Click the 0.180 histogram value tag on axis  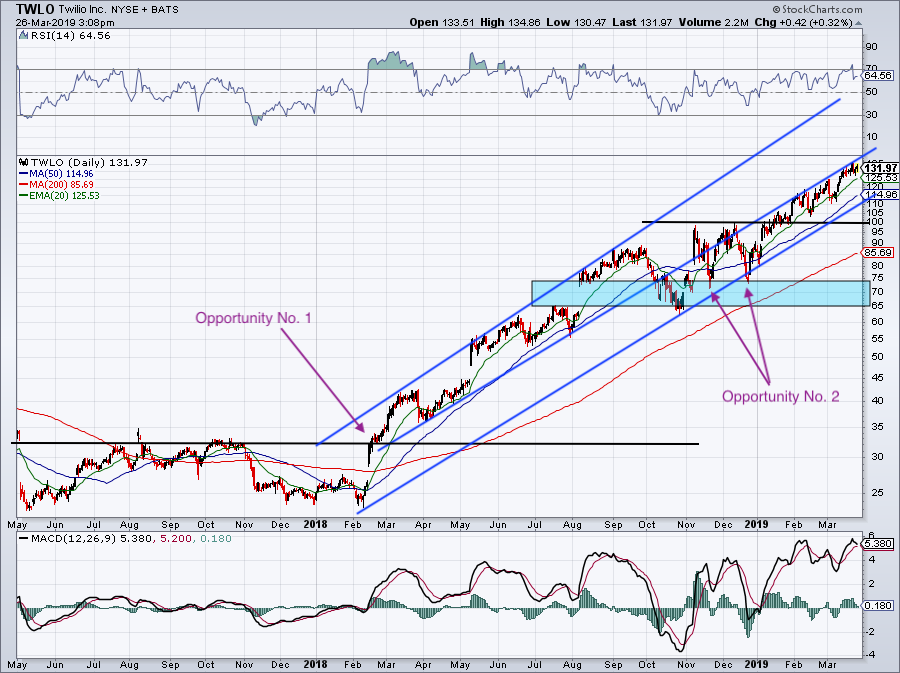[878, 605]
